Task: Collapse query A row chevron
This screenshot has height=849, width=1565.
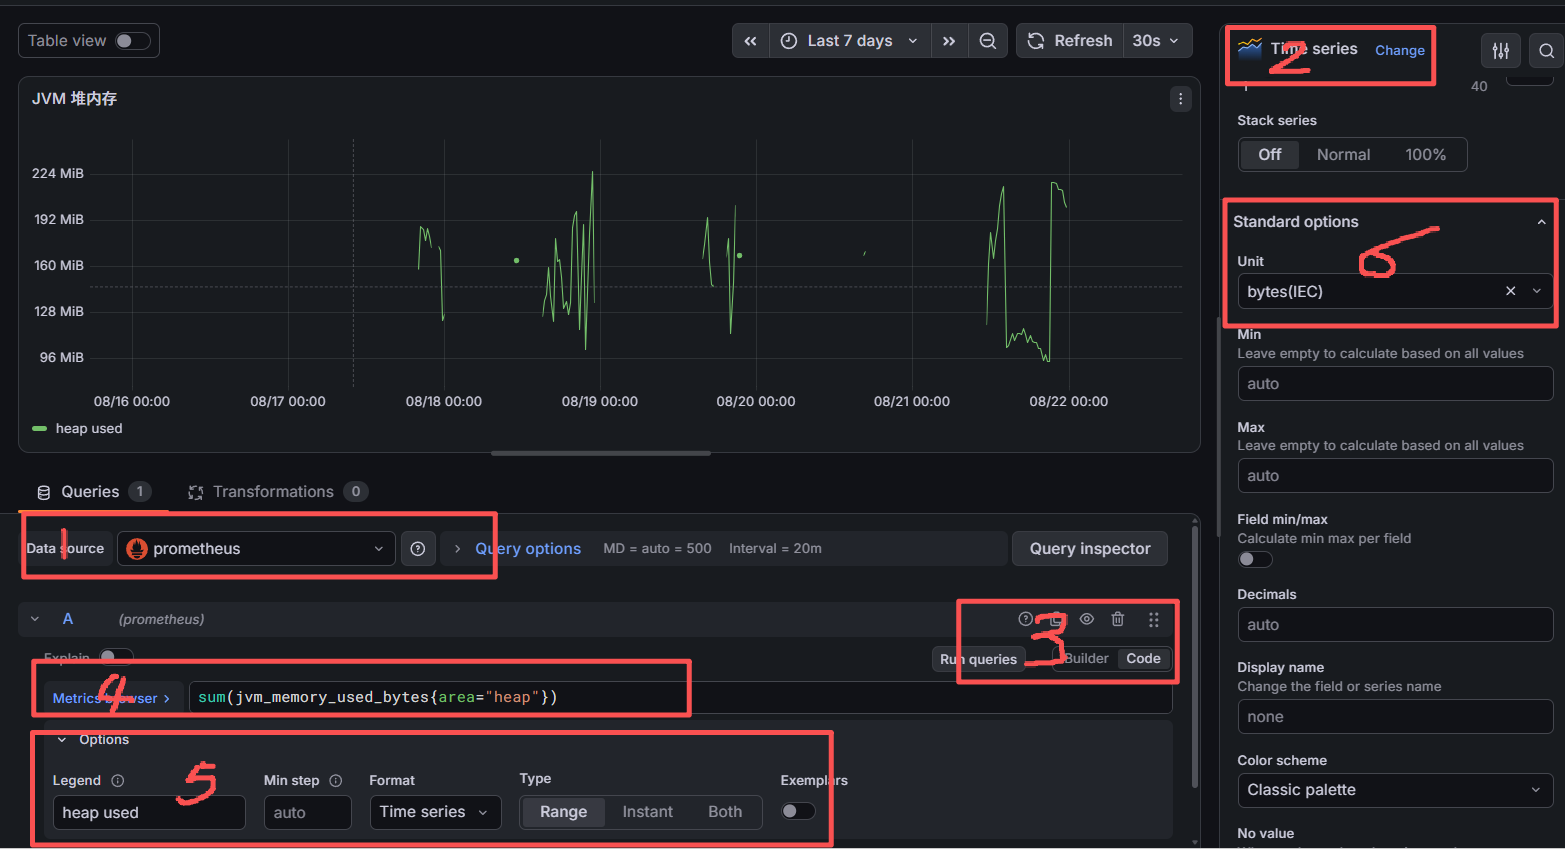Action: 35,619
